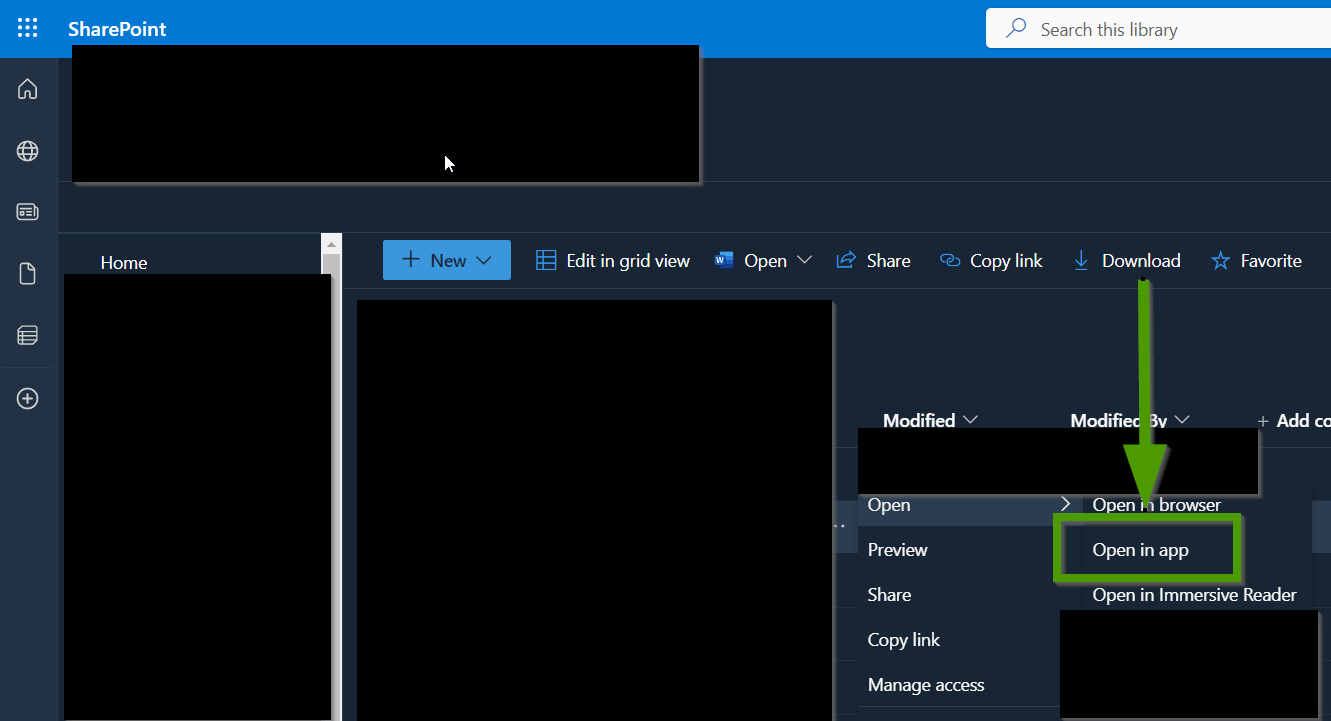Image resolution: width=1331 pixels, height=721 pixels.
Task: Select the Lists icon in the sidebar
Action: [27, 335]
